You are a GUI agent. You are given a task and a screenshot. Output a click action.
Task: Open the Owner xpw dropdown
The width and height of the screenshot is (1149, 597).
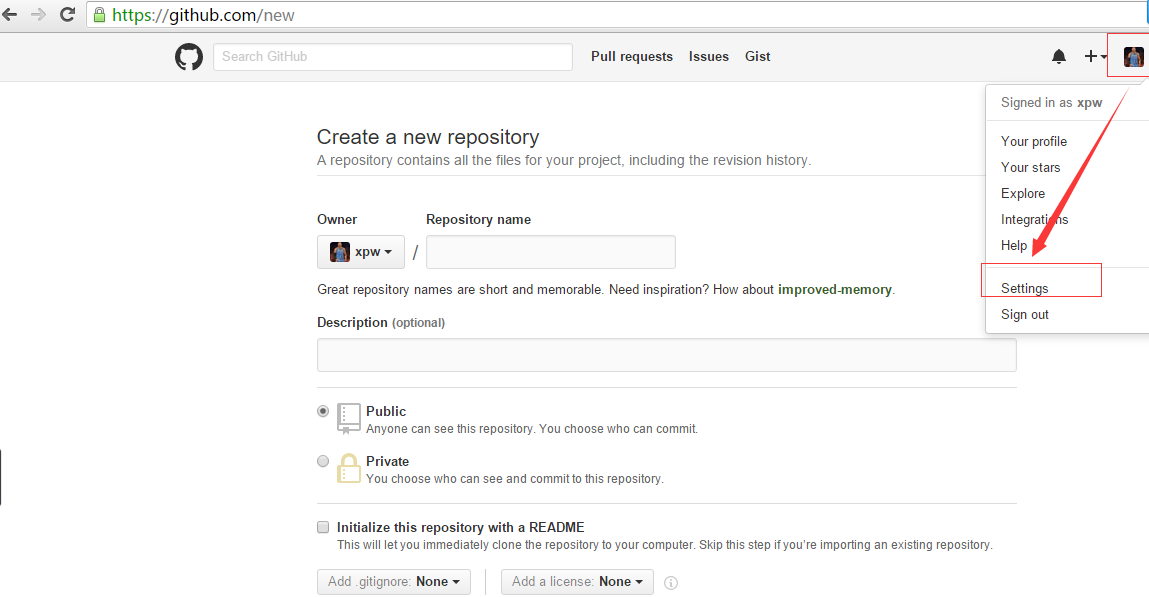[x=361, y=252]
